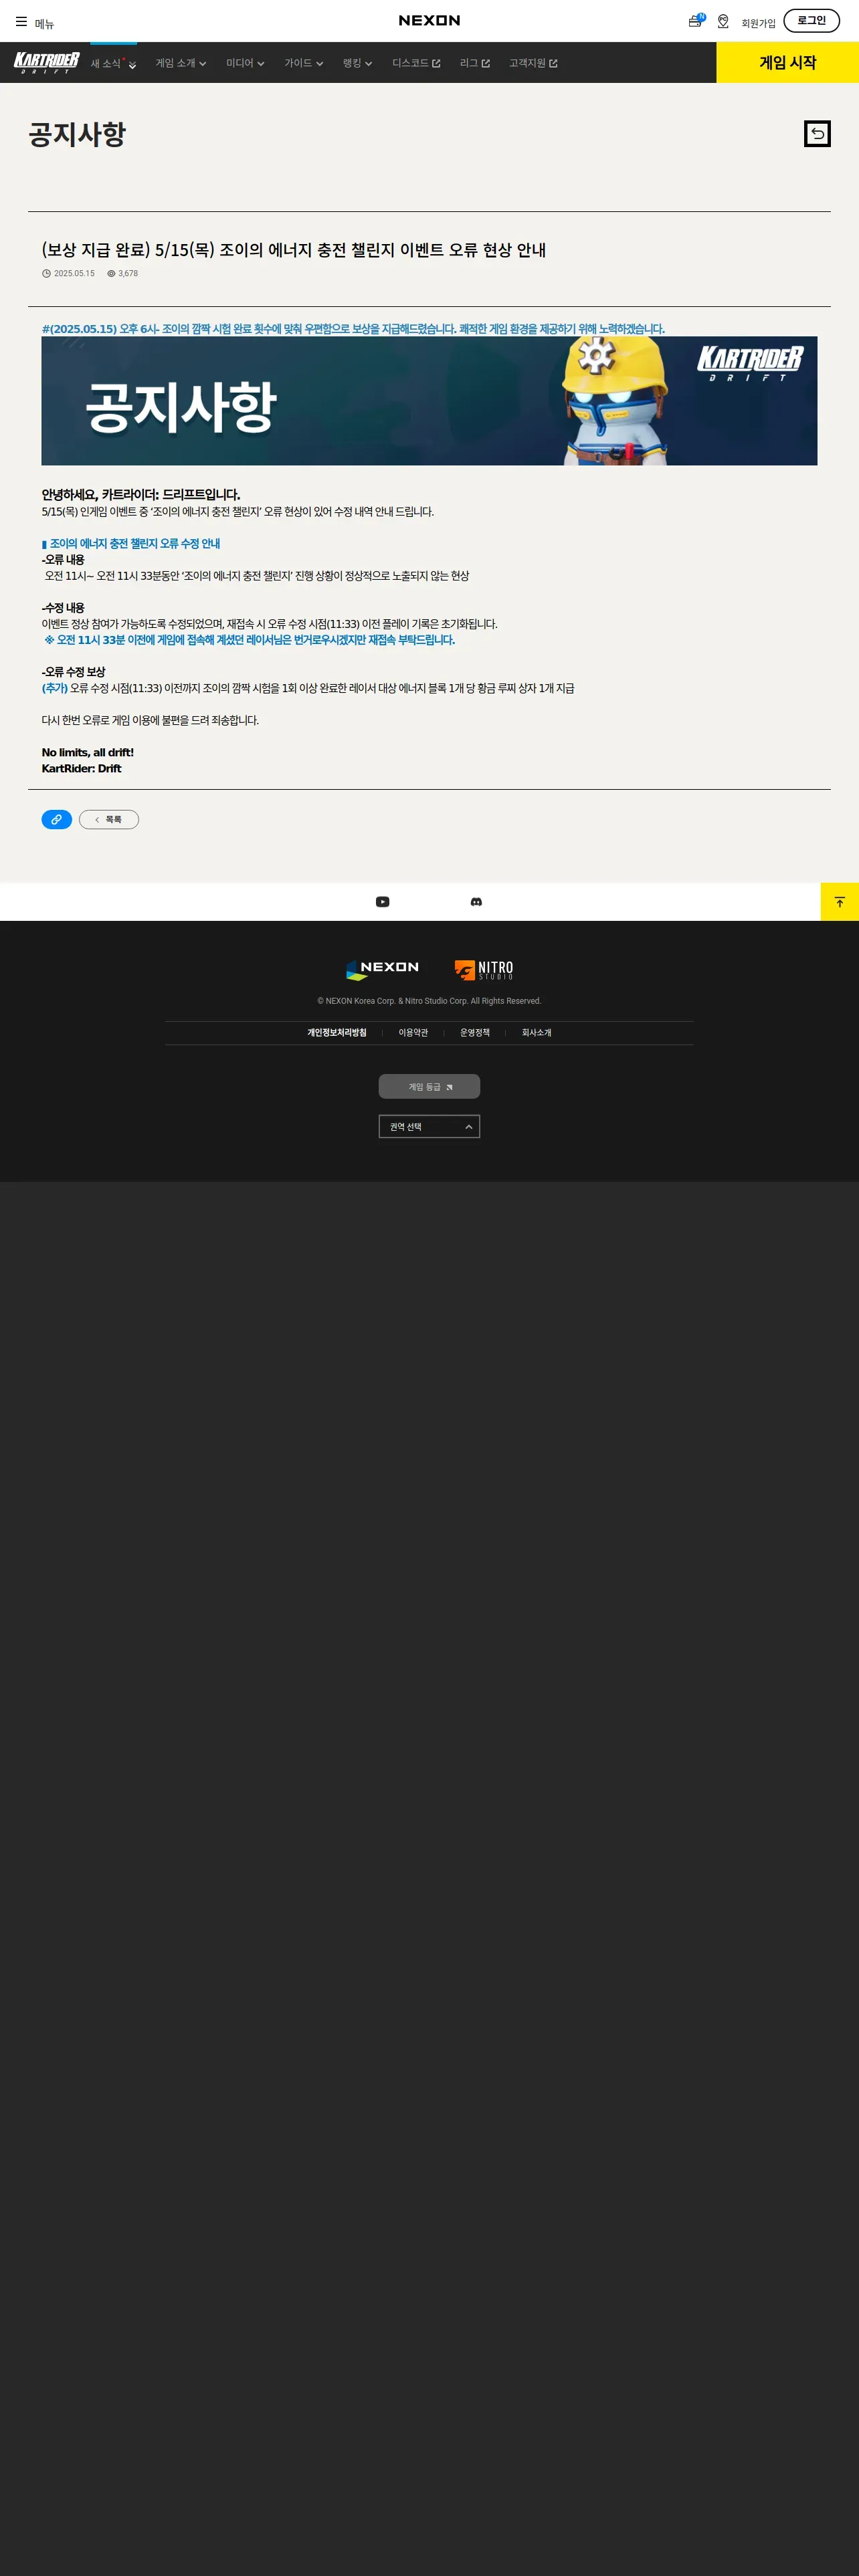Viewport: 859px width, 2576px height.
Task: Click the footer NEXON logo
Action: tap(383, 969)
